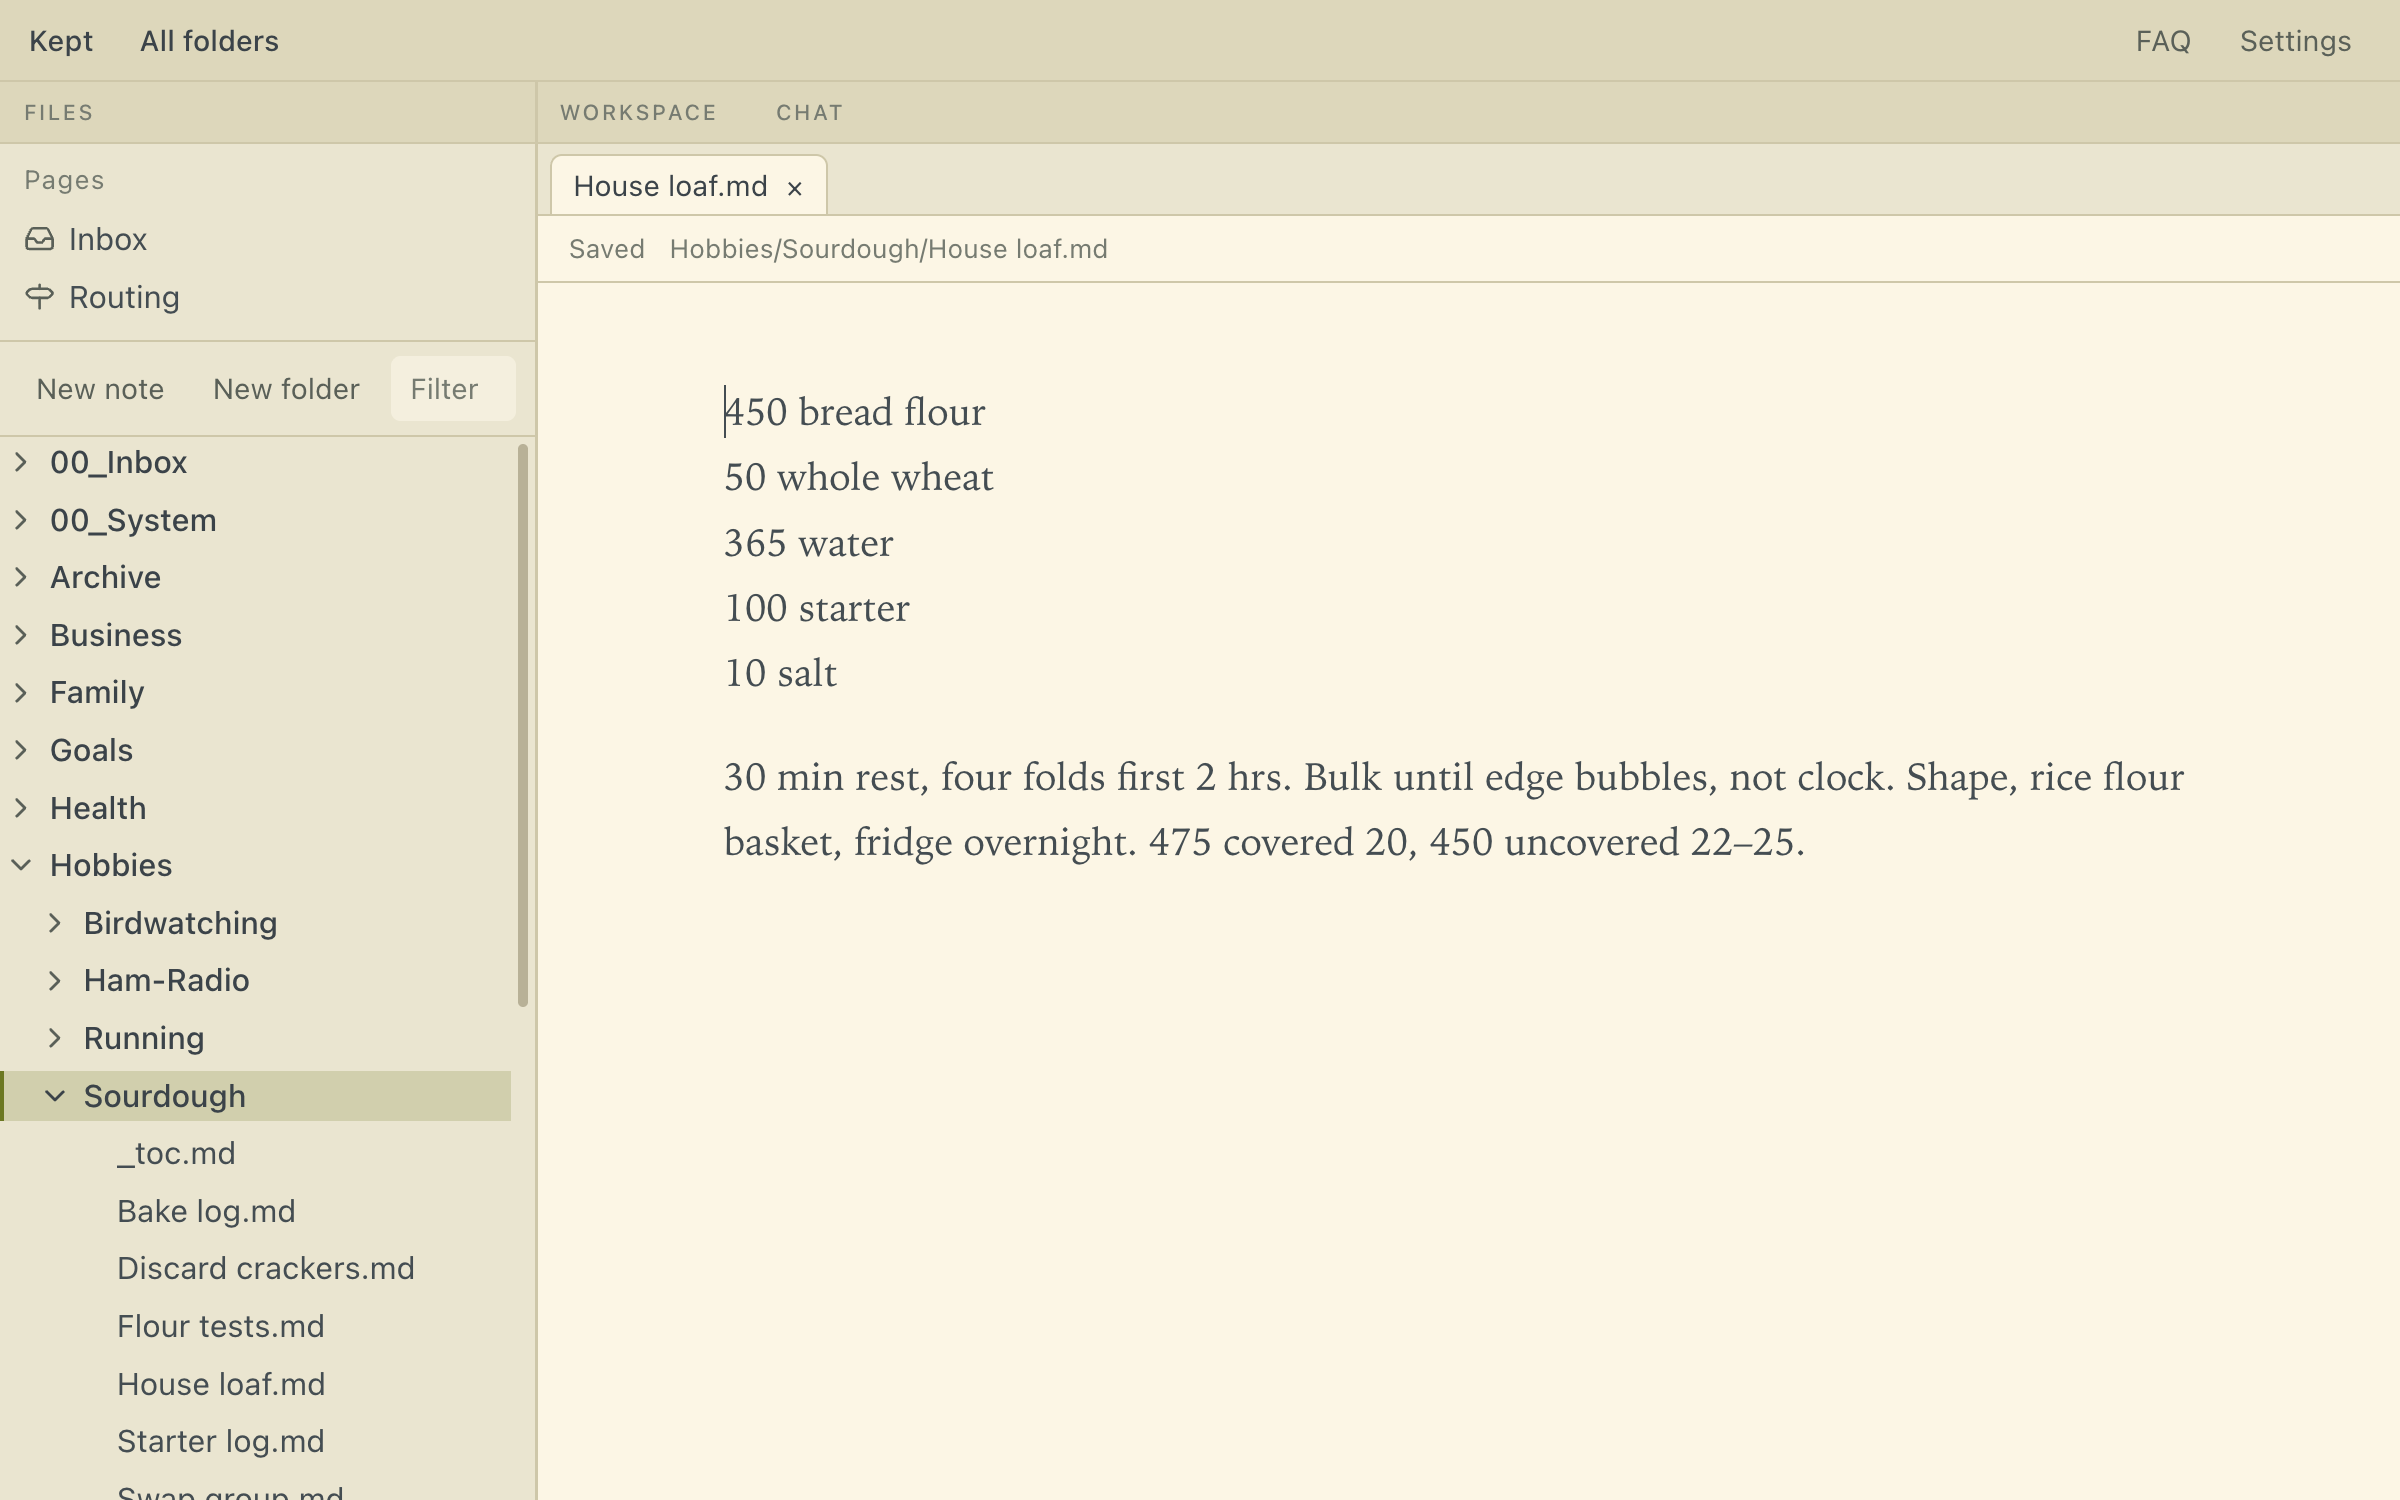Image resolution: width=2400 pixels, height=1500 pixels.
Task: Click the Inbox page label
Action: (x=108, y=239)
